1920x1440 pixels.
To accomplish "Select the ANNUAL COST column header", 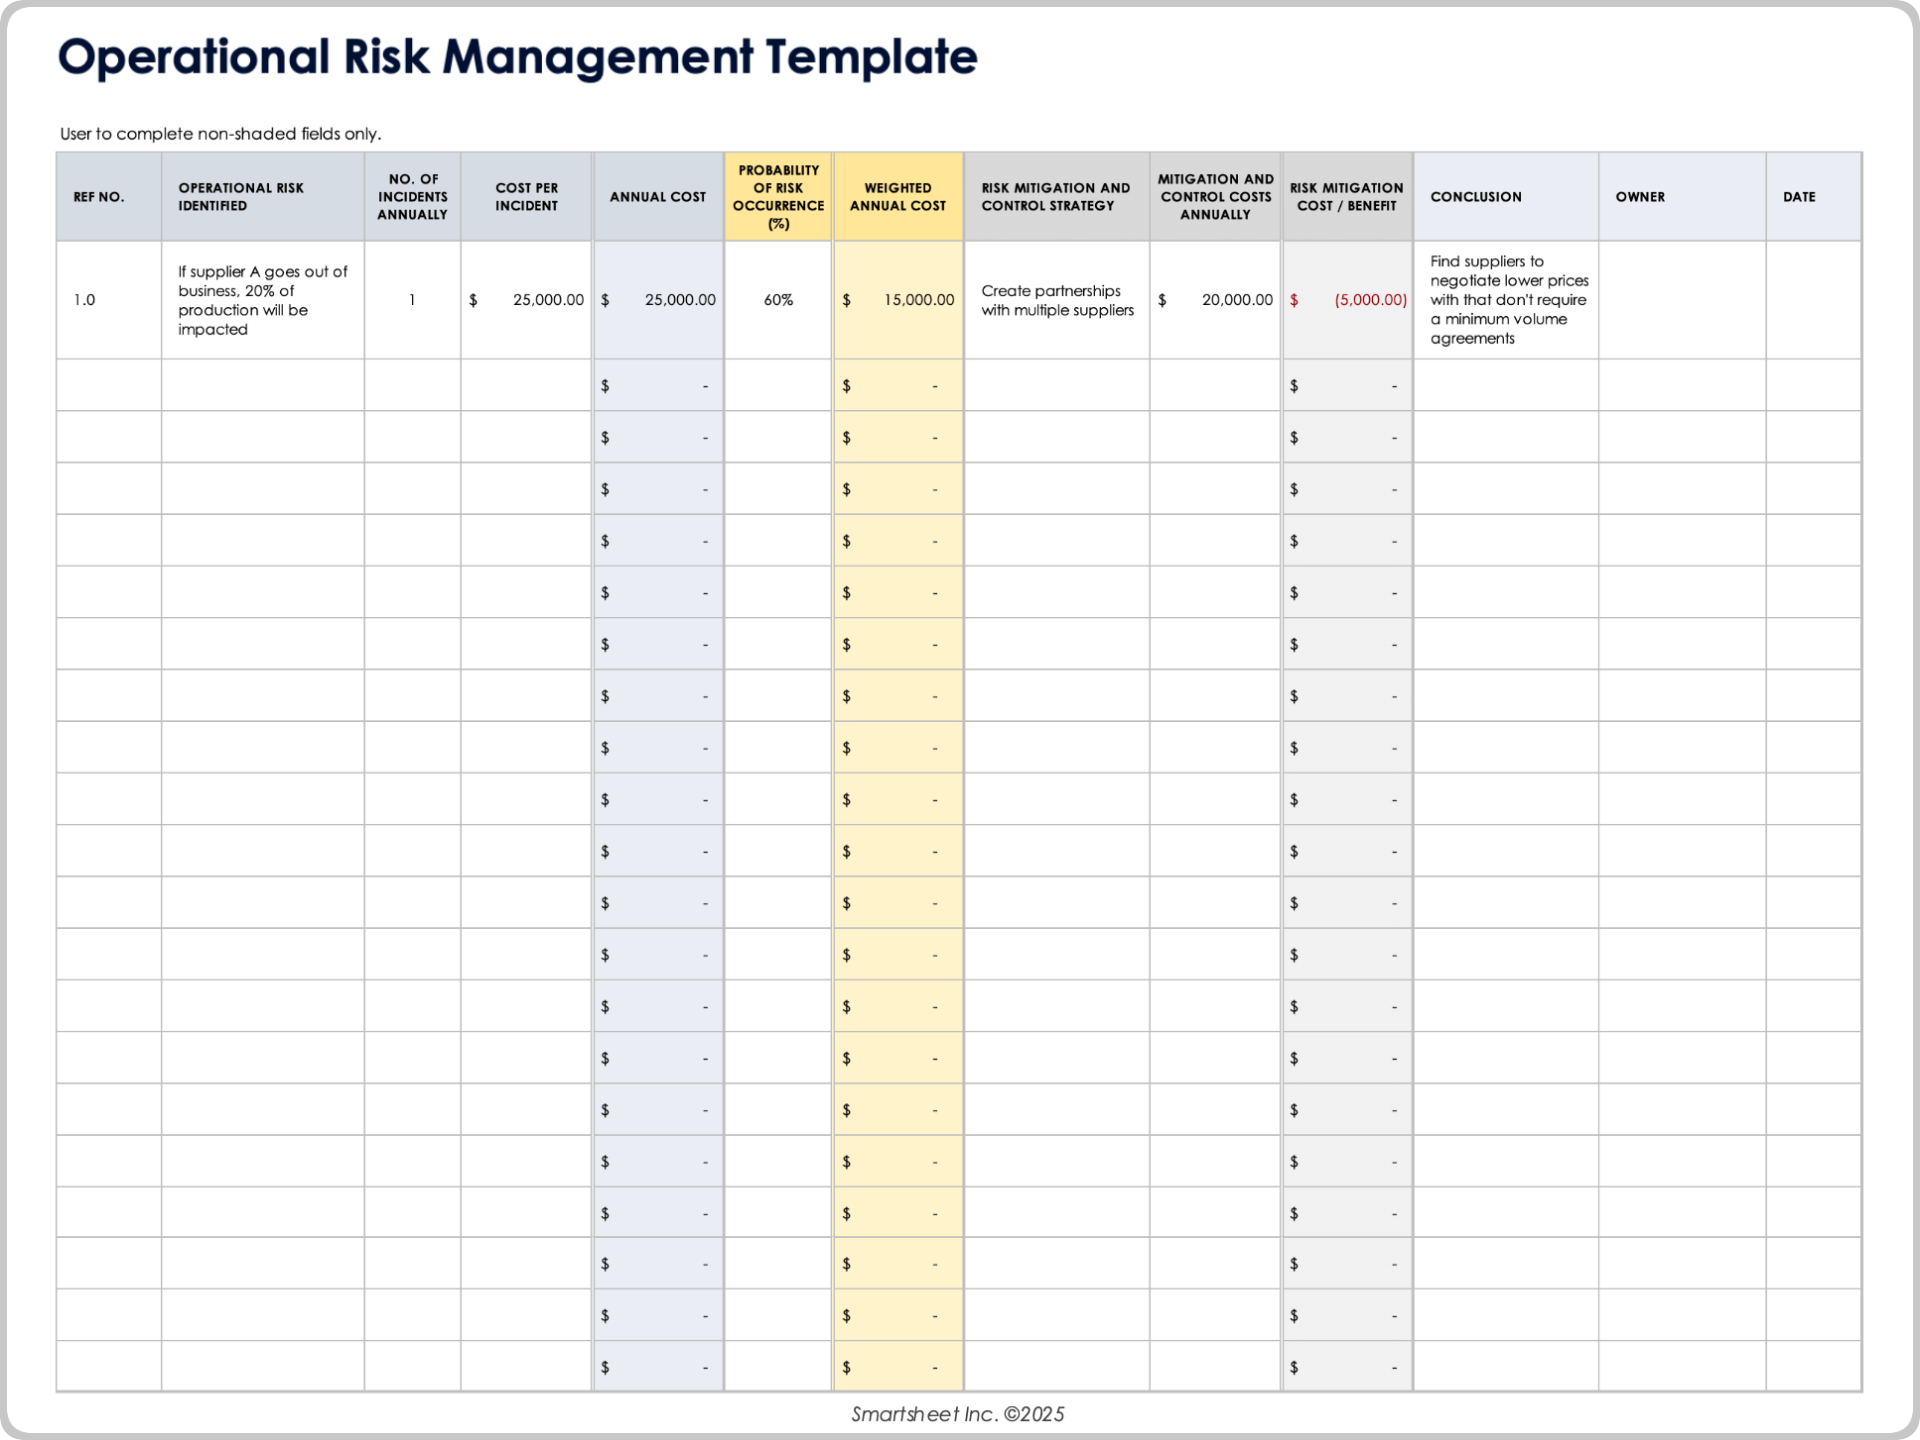I will [657, 196].
